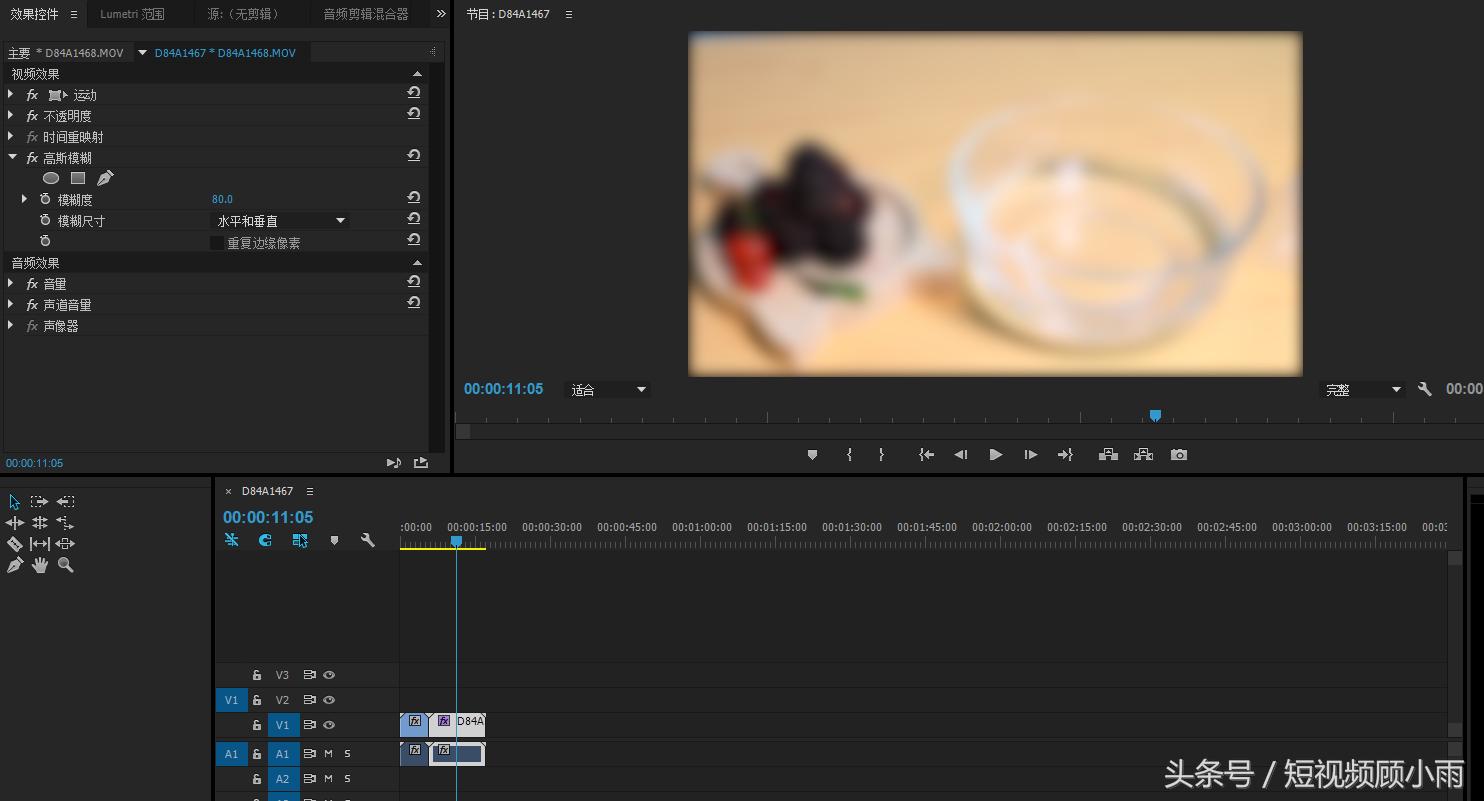Select the Zoom tool magnifier

click(66, 565)
